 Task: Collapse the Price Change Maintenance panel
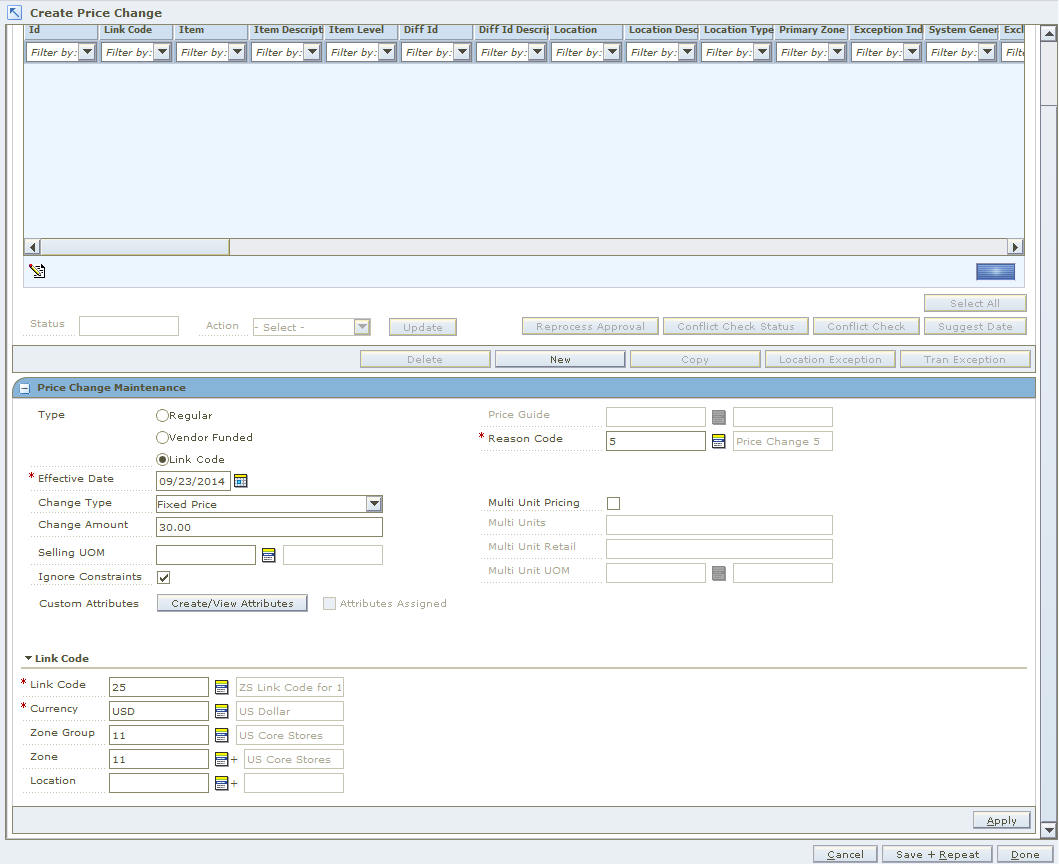click(x=24, y=388)
